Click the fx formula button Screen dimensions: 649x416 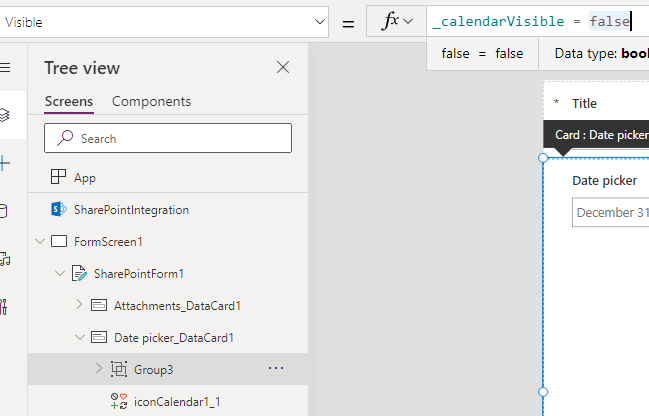396,22
